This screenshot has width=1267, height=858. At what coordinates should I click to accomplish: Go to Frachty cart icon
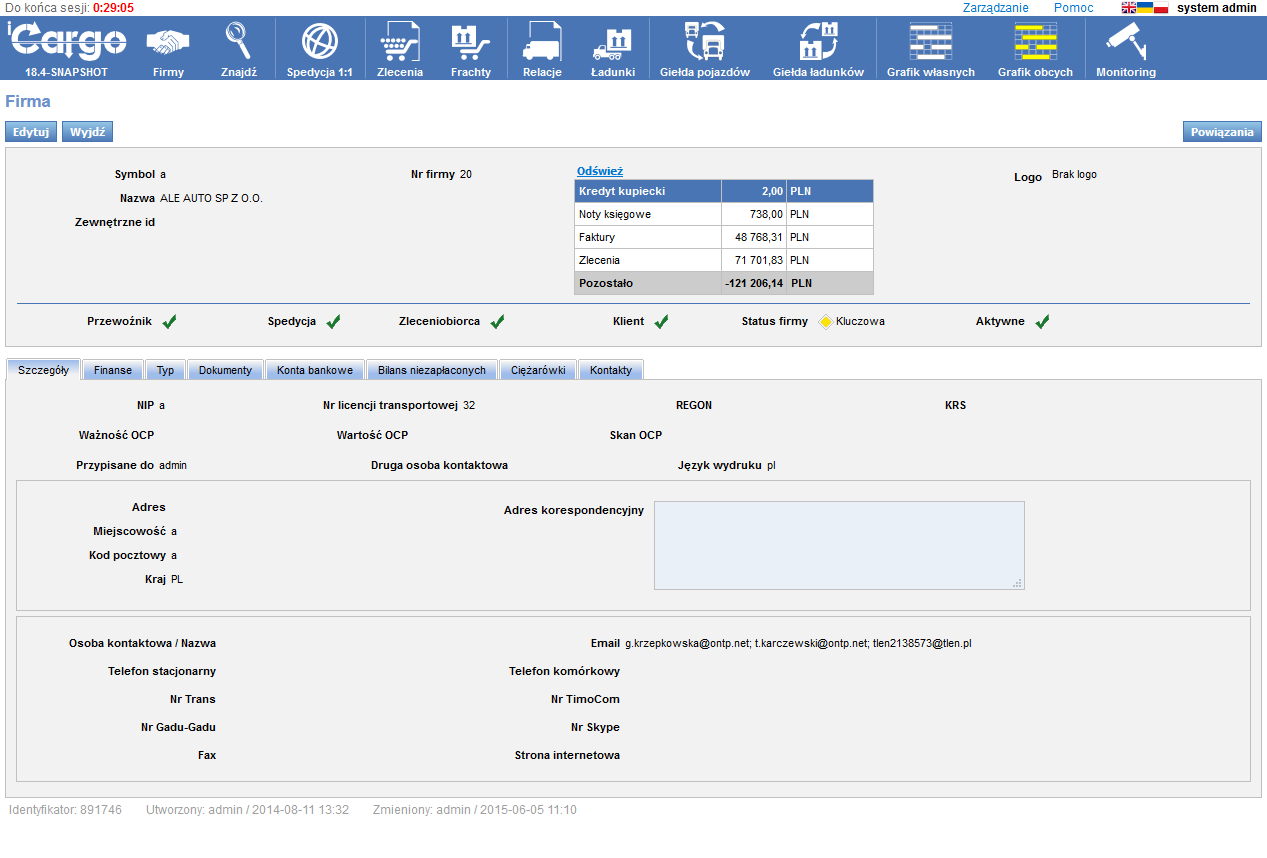pyautogui.click(x=470, y=42)
